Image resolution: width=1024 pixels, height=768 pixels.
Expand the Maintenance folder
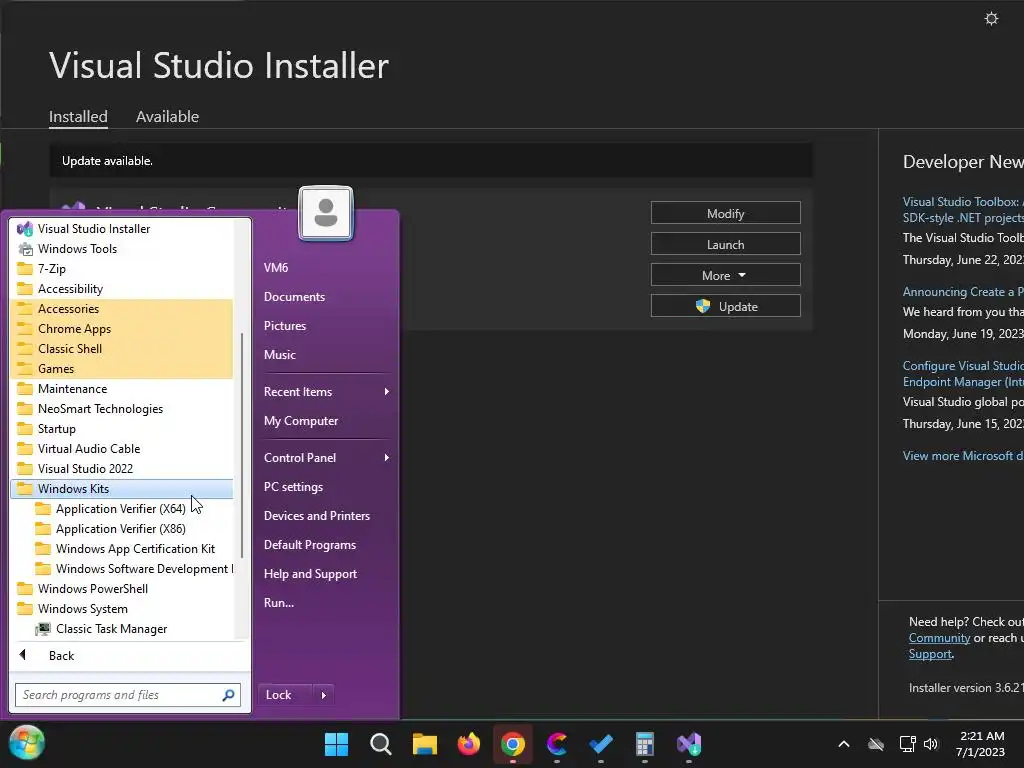(121, 389)
